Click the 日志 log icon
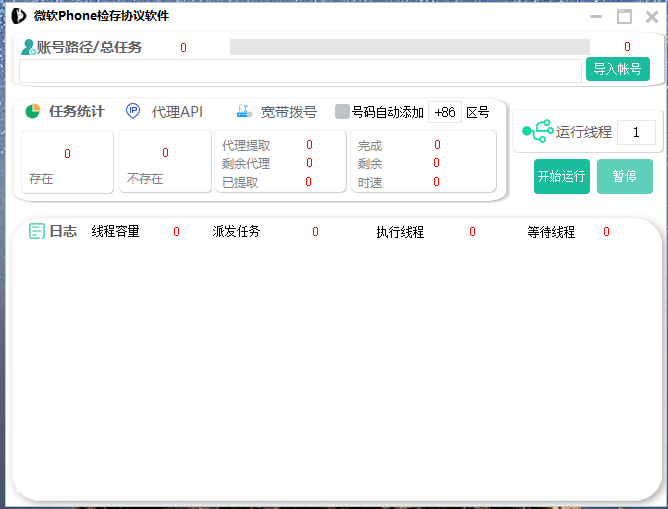 click(x=37, y=231)
